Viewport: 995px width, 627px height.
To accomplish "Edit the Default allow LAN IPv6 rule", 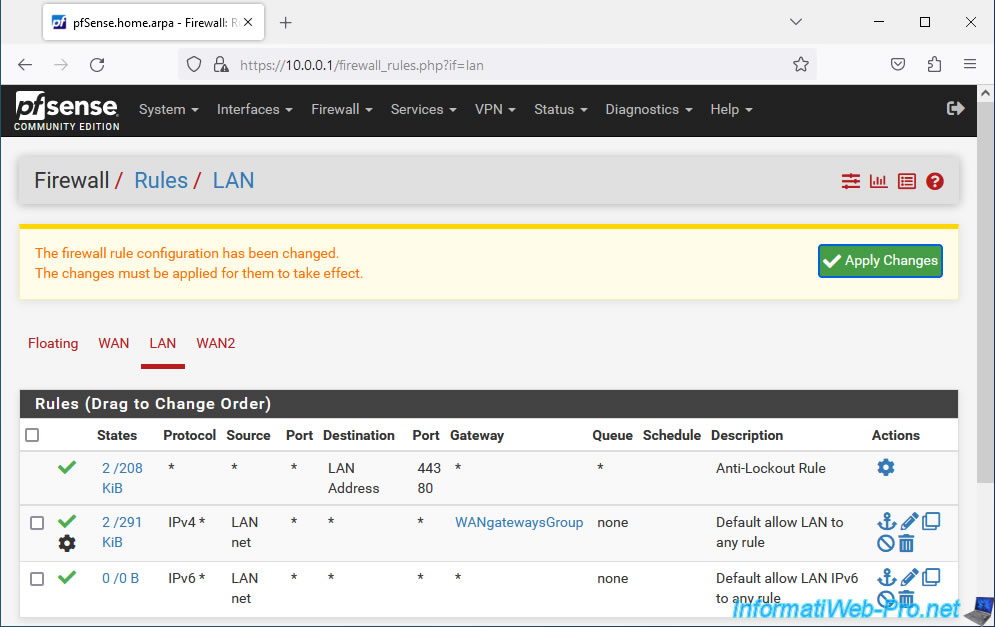I will pyautogui.click(x=909, y=578).
